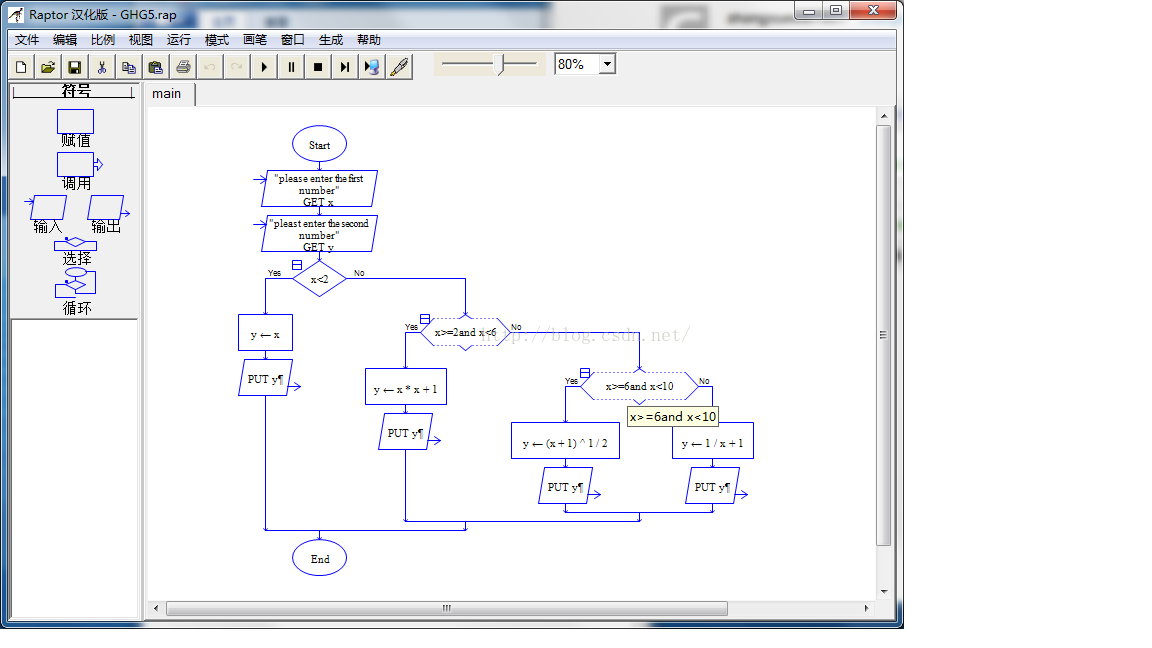Step to next shape with step icon
1152x648 pixels.
345,68
